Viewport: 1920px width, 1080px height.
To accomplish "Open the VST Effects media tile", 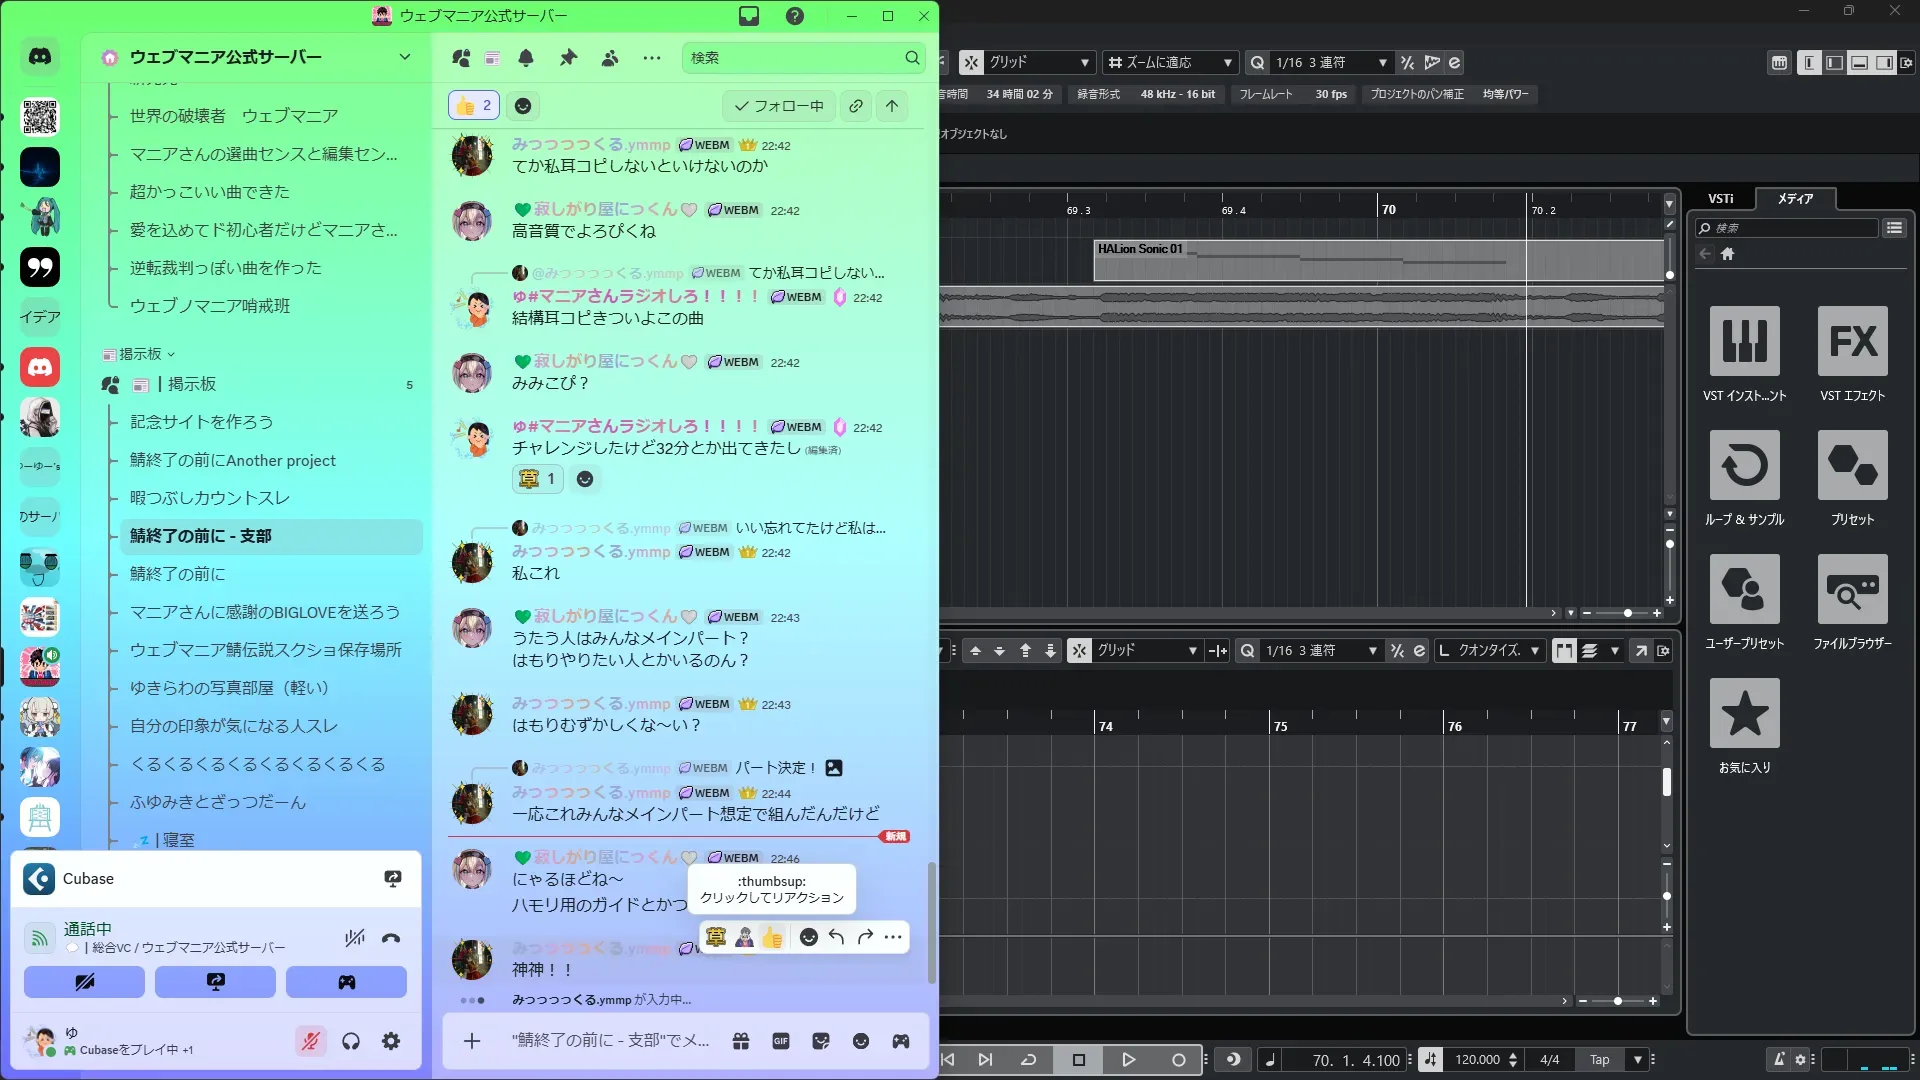I will point(1852,341).
